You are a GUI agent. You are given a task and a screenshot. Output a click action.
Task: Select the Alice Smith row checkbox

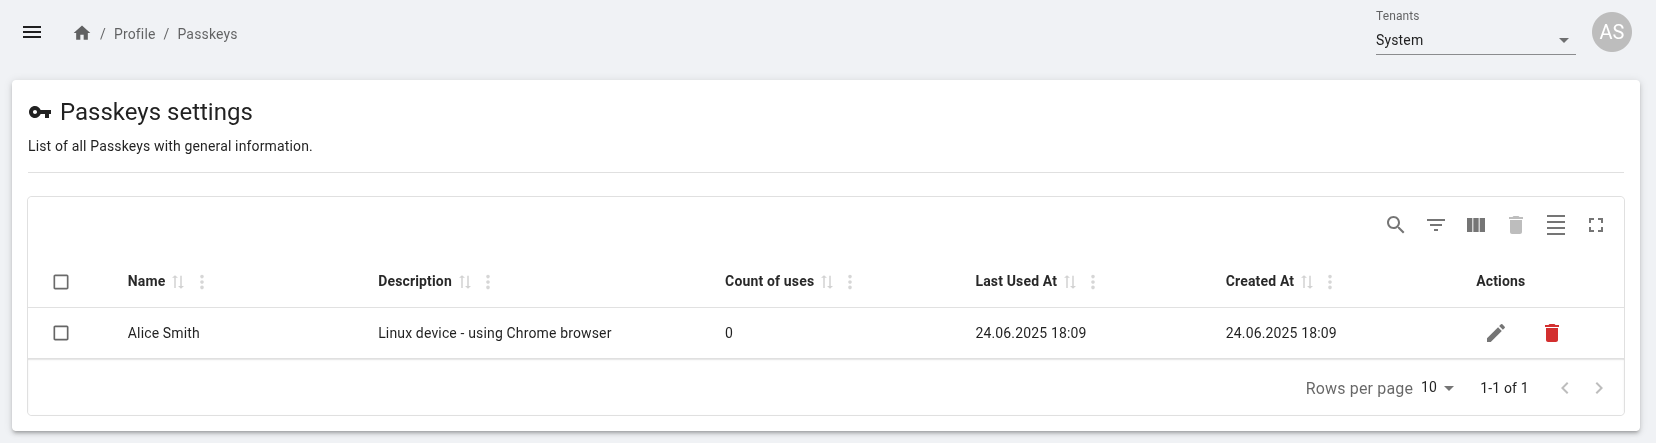[x=61, y=333]
